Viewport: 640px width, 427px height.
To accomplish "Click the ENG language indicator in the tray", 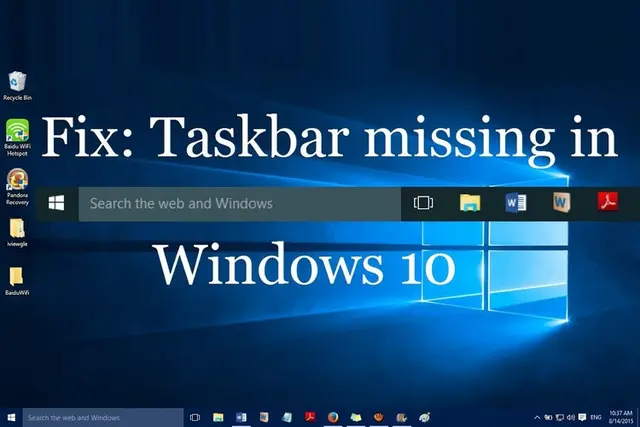I will click(x=596, y=417).
